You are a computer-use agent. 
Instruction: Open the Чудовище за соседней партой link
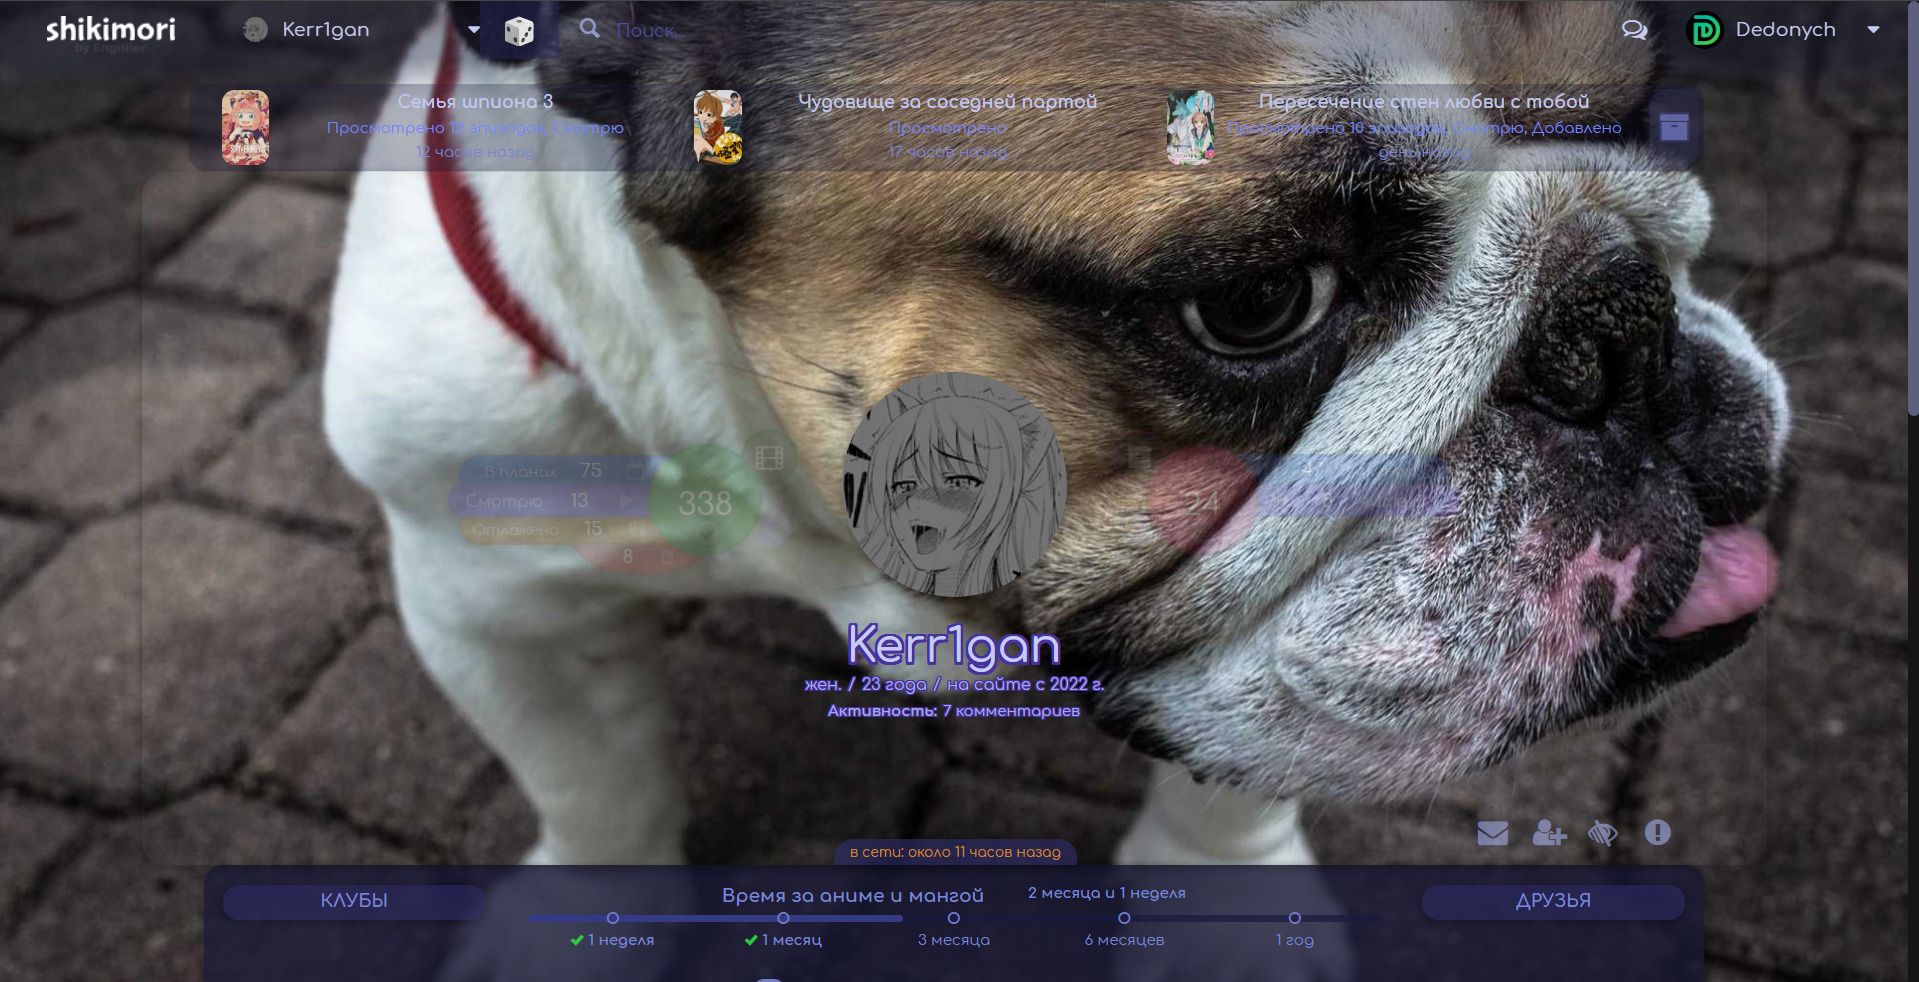(x=947, y=101)
